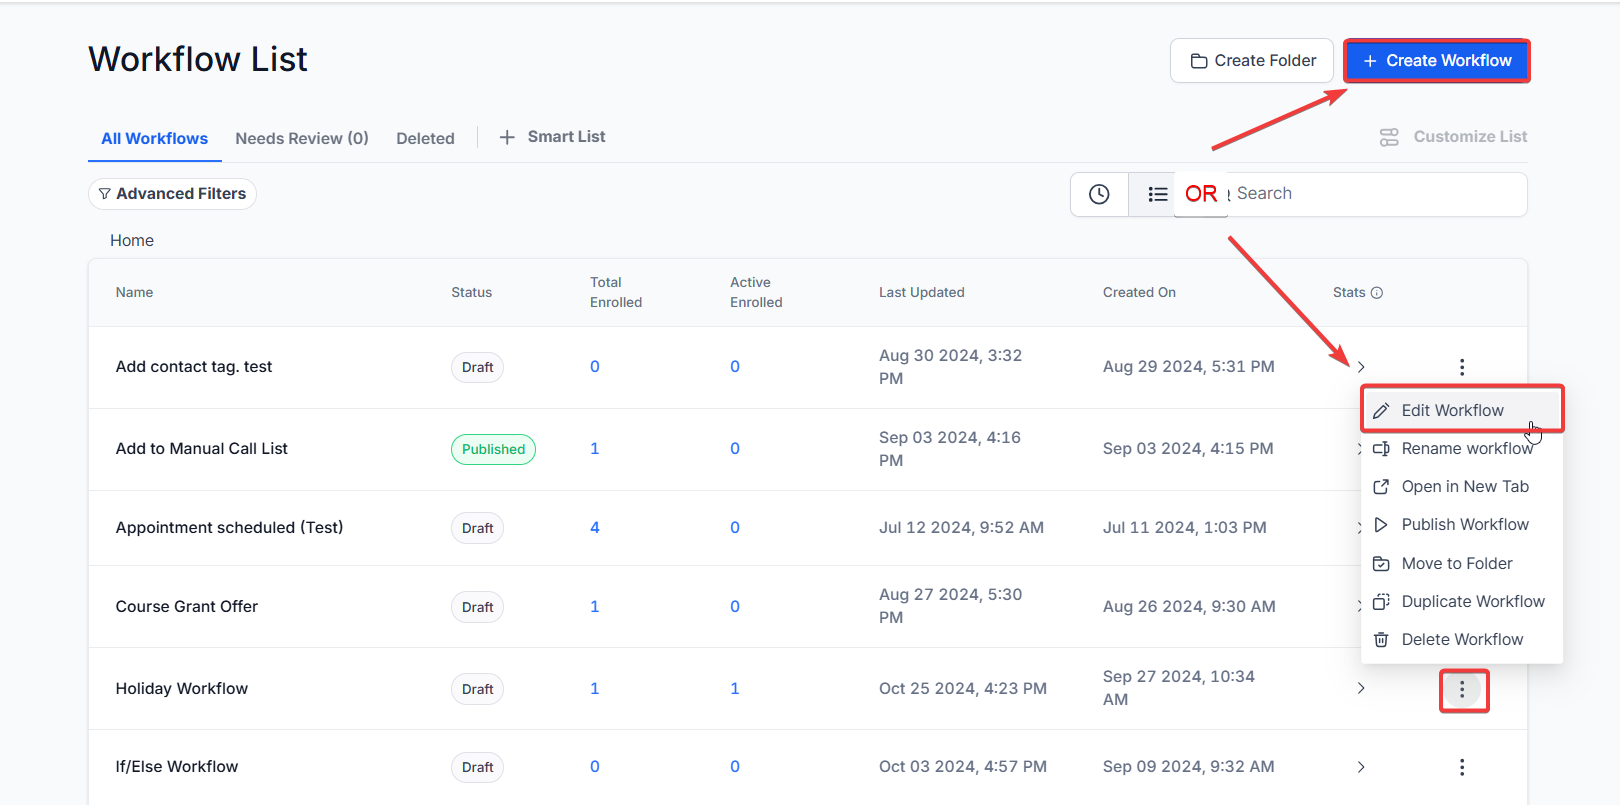This screenshot has width=1620, height=805.
Task: Click Customize List
Action: click(x=1453, y=137)
